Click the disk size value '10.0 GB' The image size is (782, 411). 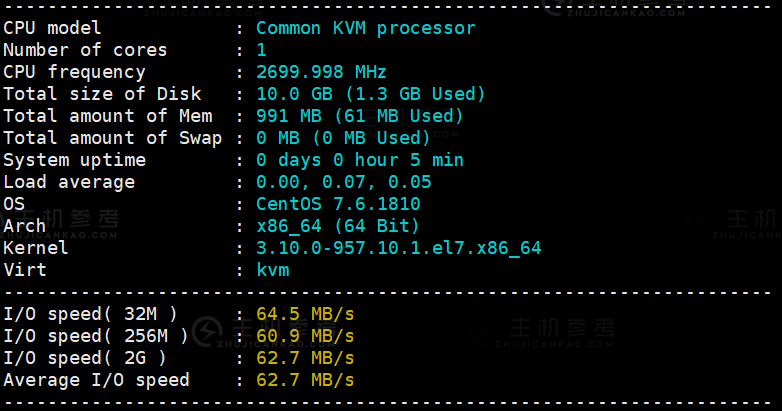point(294,94)
